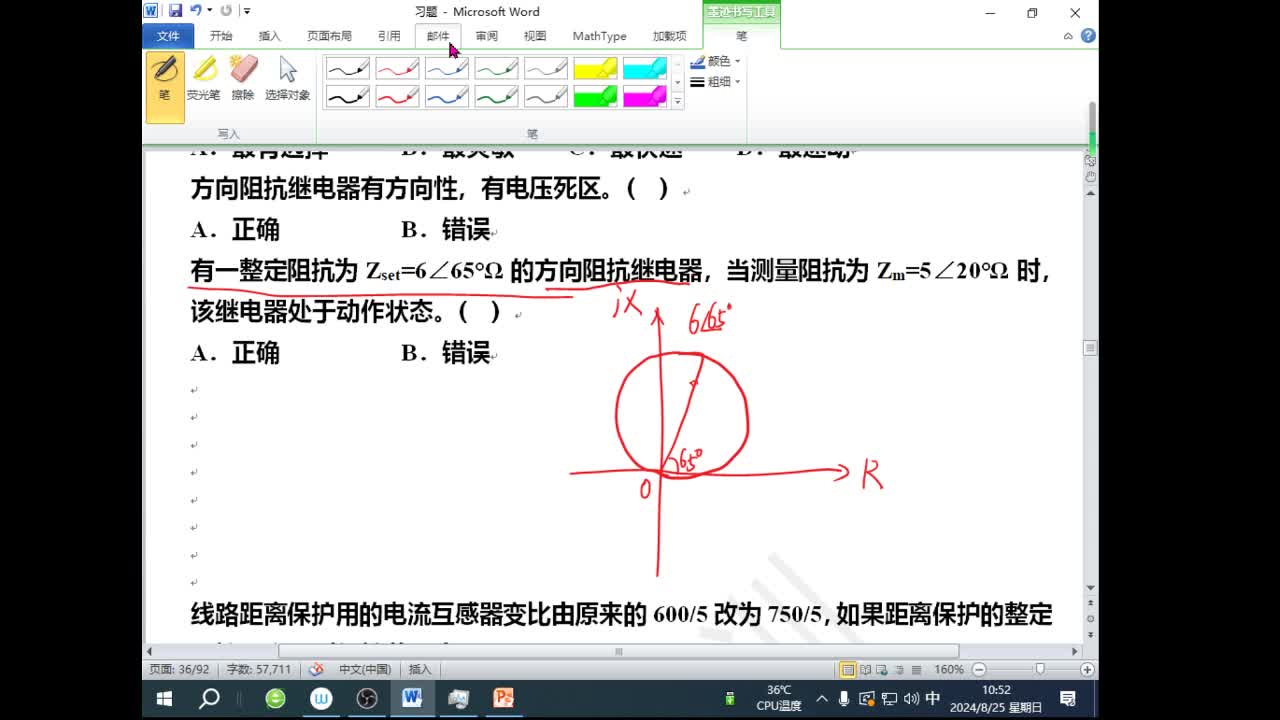
Task: Pick the thick black pen style
Action: [348, 96]
